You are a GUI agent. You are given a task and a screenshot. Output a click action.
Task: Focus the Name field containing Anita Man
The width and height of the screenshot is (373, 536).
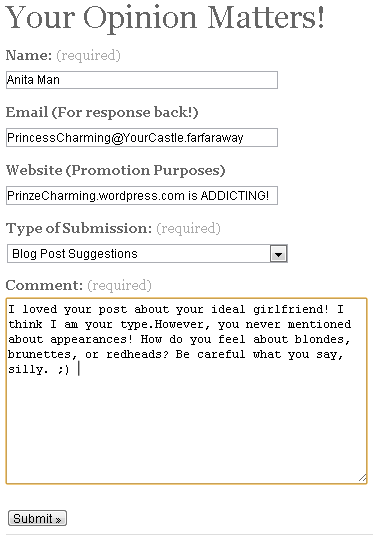[142, 80]
